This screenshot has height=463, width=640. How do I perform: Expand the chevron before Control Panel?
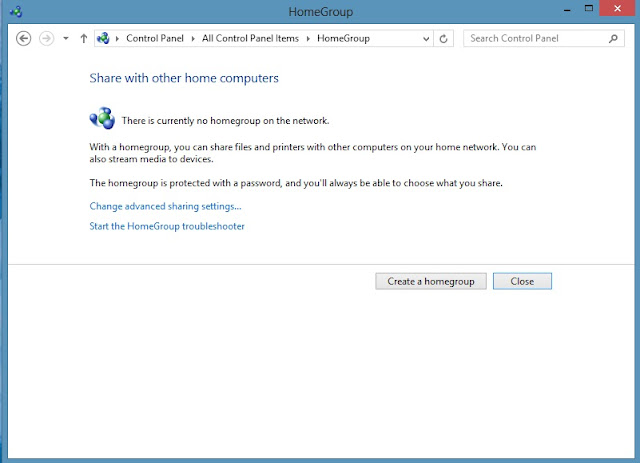click(x=118, y=39)
